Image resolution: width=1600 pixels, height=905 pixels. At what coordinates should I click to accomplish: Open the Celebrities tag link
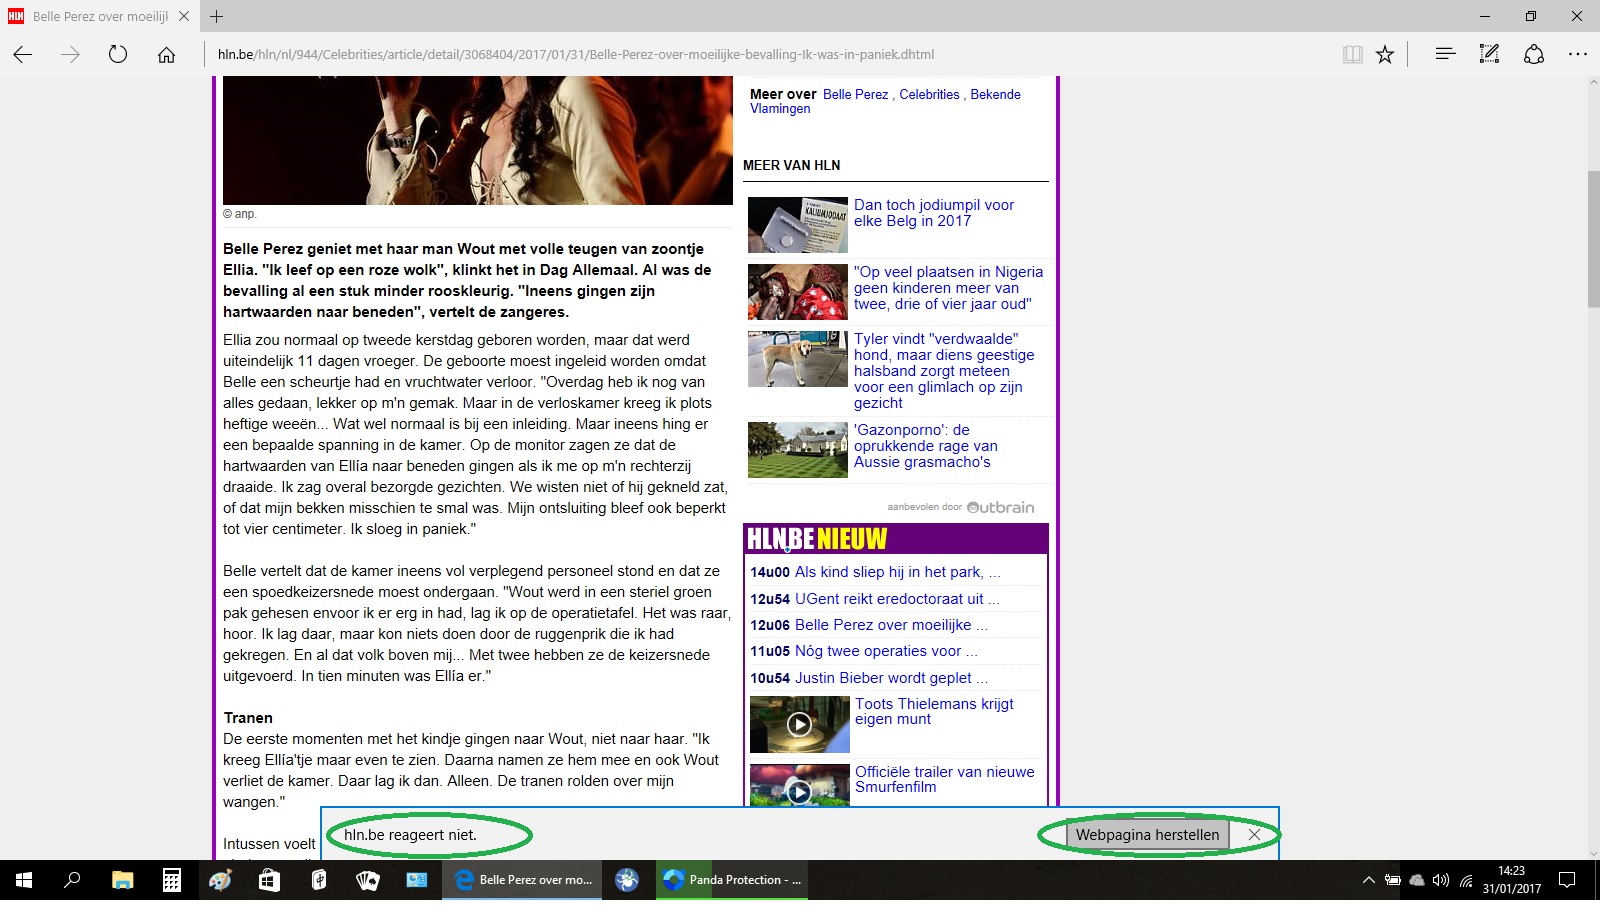(929, 95)
